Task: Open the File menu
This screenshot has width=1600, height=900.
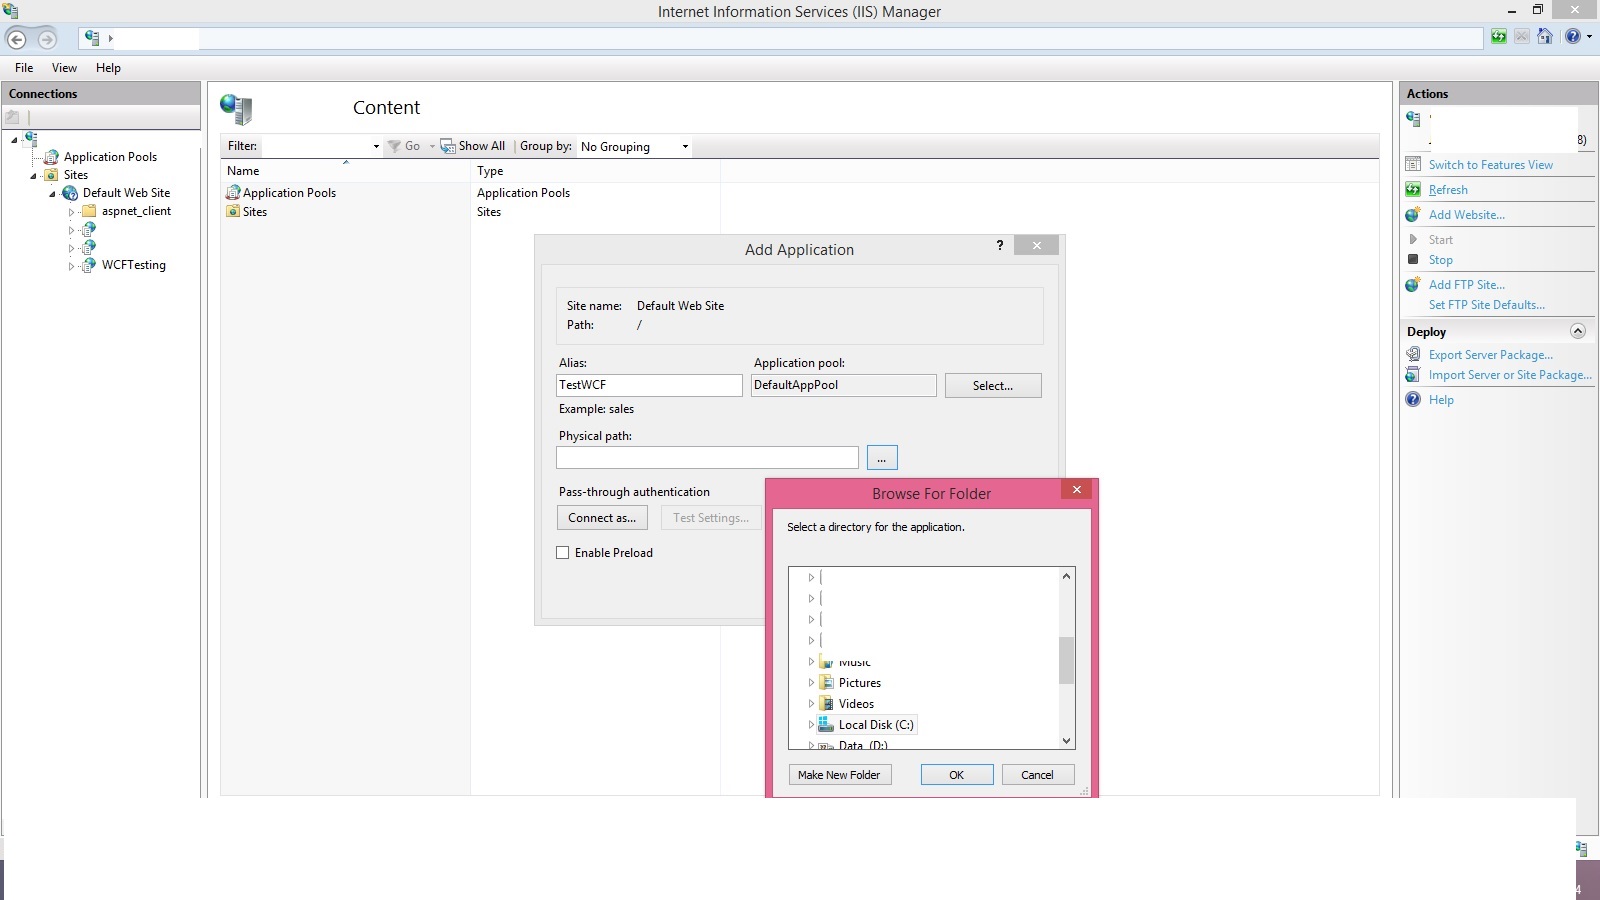Action: pos(24,68)
